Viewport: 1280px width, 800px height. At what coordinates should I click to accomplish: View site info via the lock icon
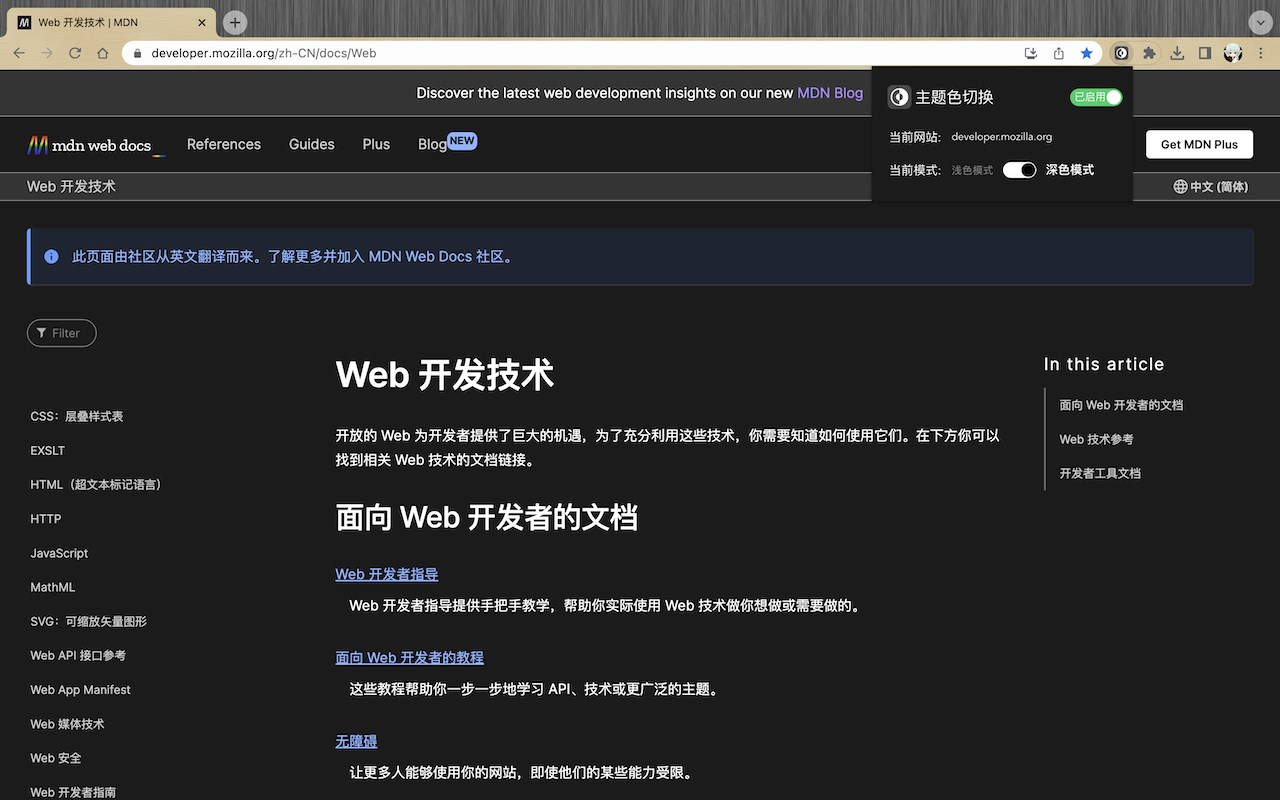click(x=137, y=53)
